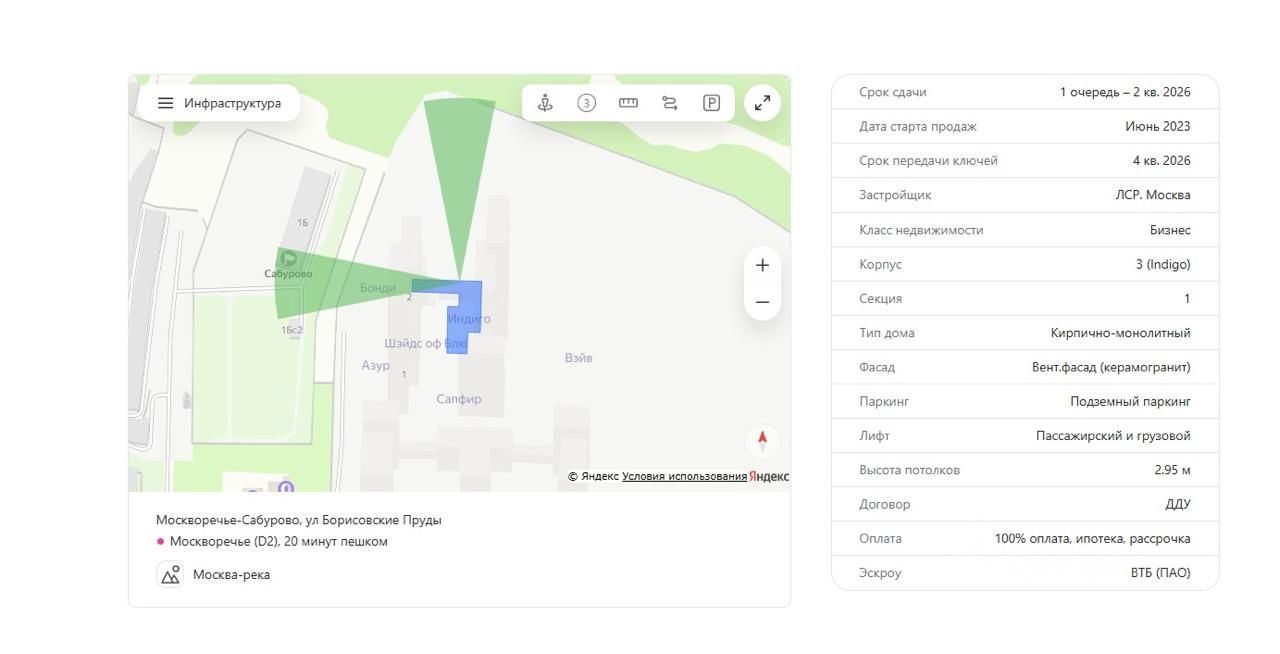
Task: Click the address Москворечье-Сабурово, ул Борисовские Пруды
Action: (299, 520)
